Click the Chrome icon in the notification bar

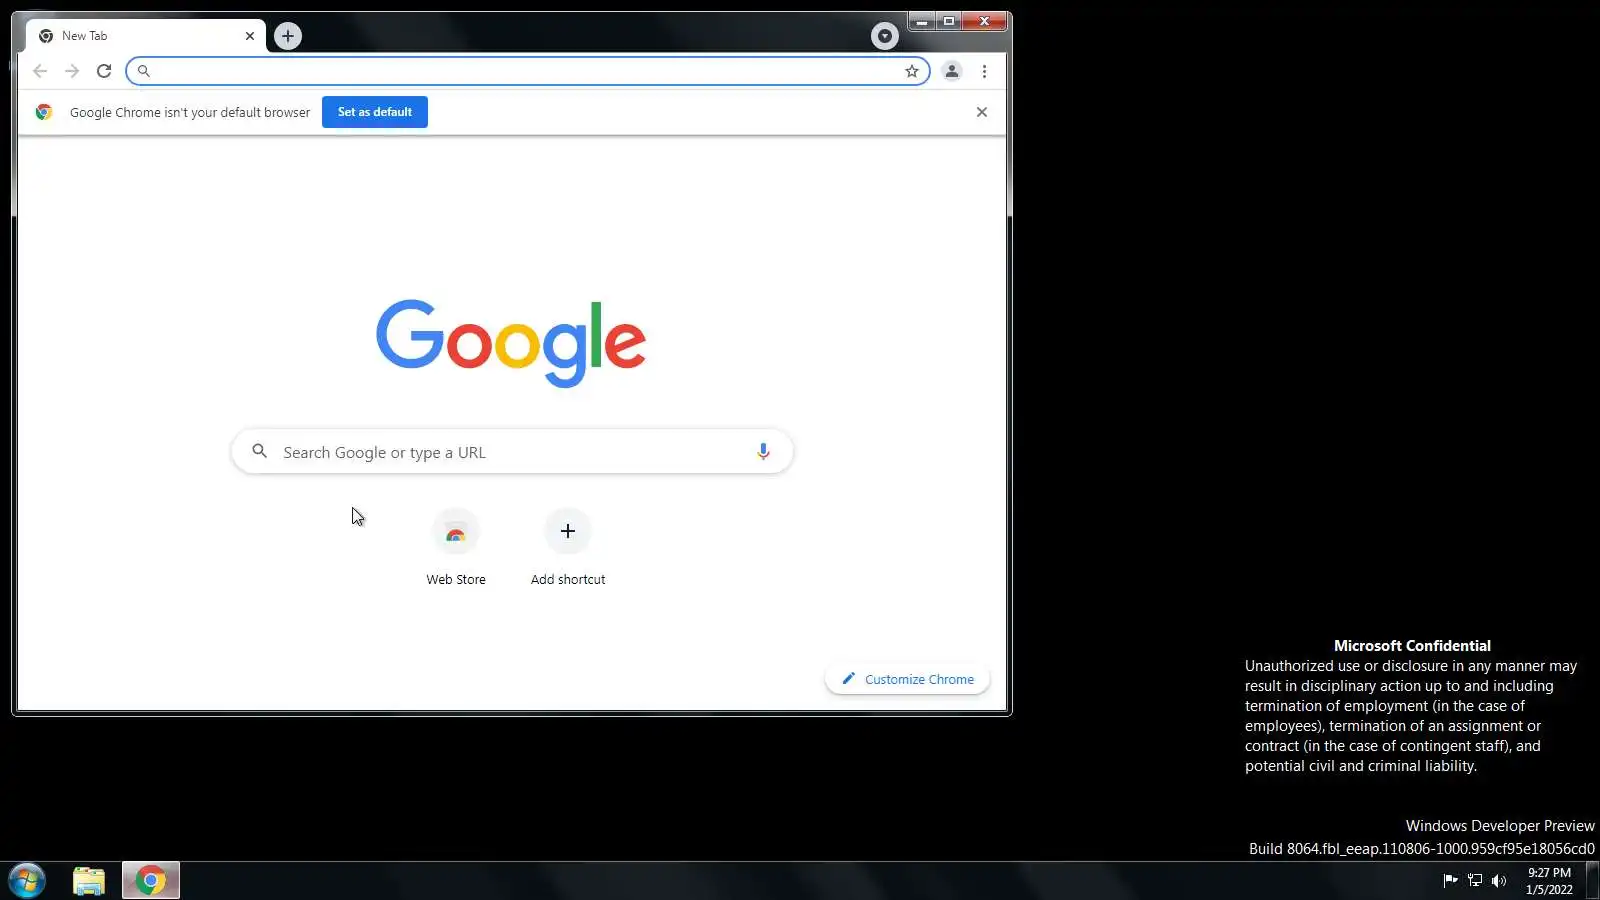point(44,112)
